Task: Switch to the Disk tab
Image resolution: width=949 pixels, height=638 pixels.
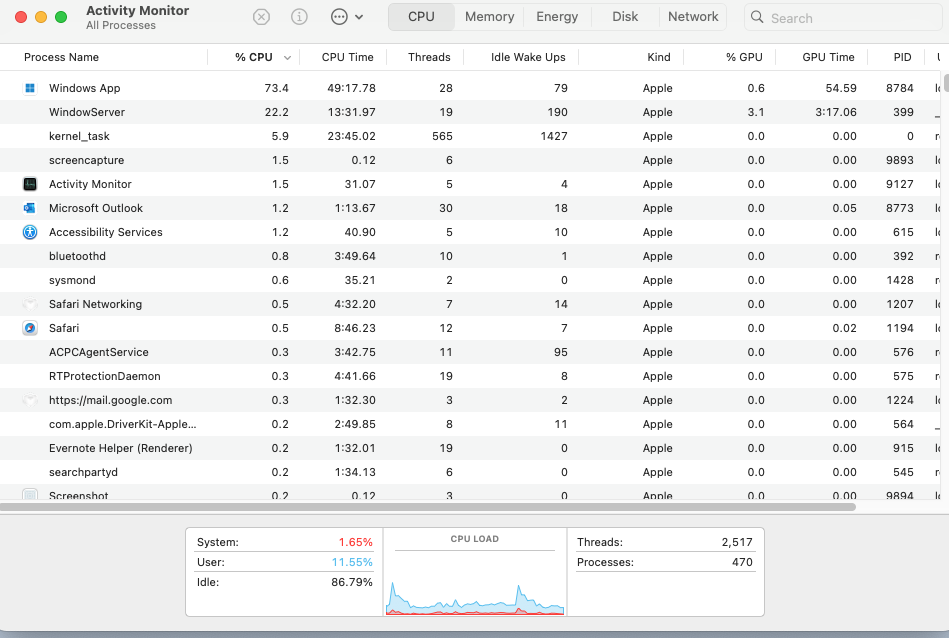Action: (x=625, y=17)
